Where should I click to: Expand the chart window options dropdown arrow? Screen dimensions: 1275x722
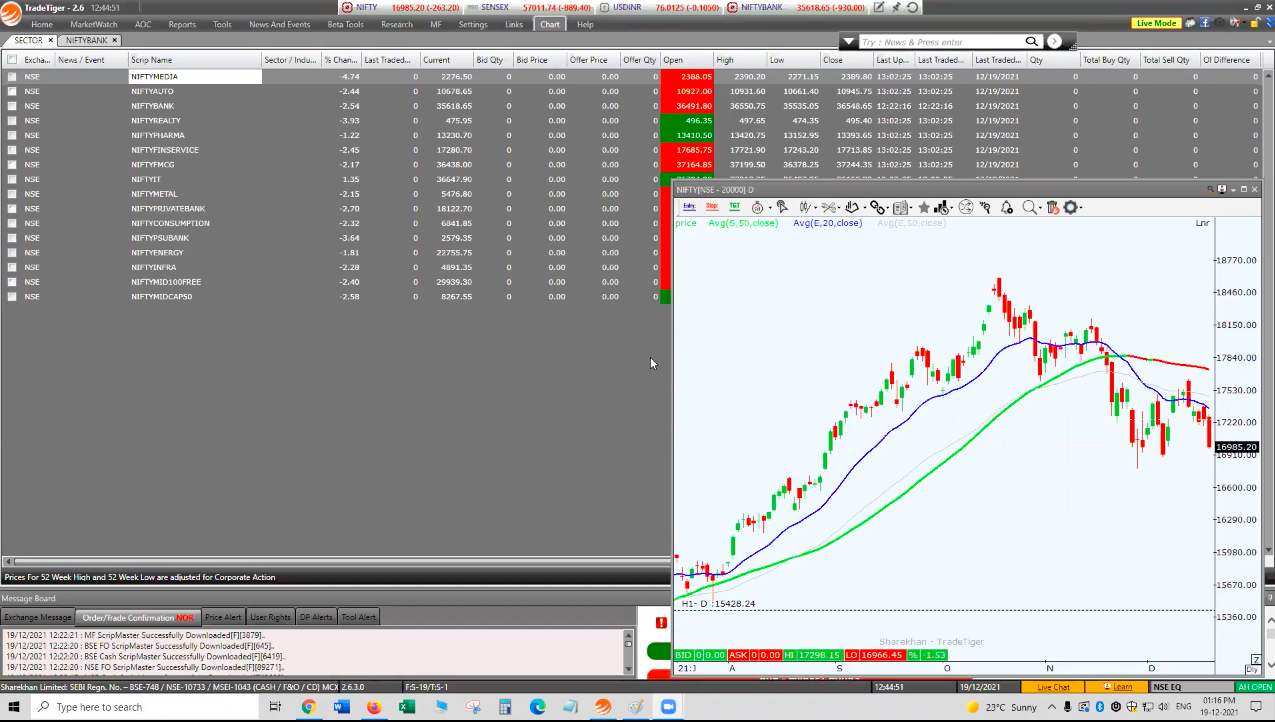tap(1233, 189)
